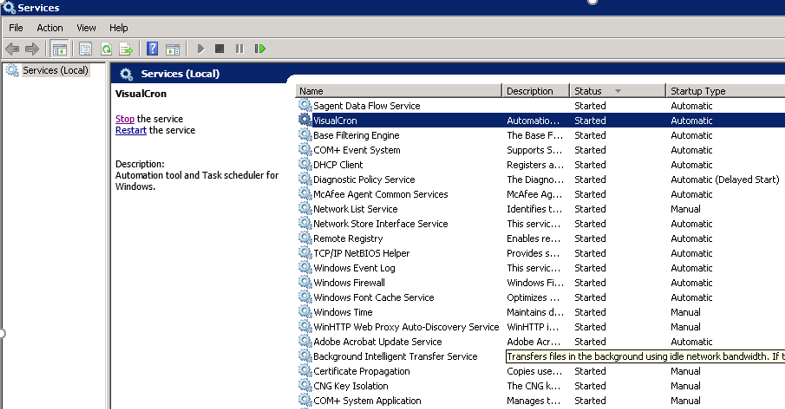Sort list by Startup Type column header
The height and width of the screenshot is (409, 785).
[700, 91]
